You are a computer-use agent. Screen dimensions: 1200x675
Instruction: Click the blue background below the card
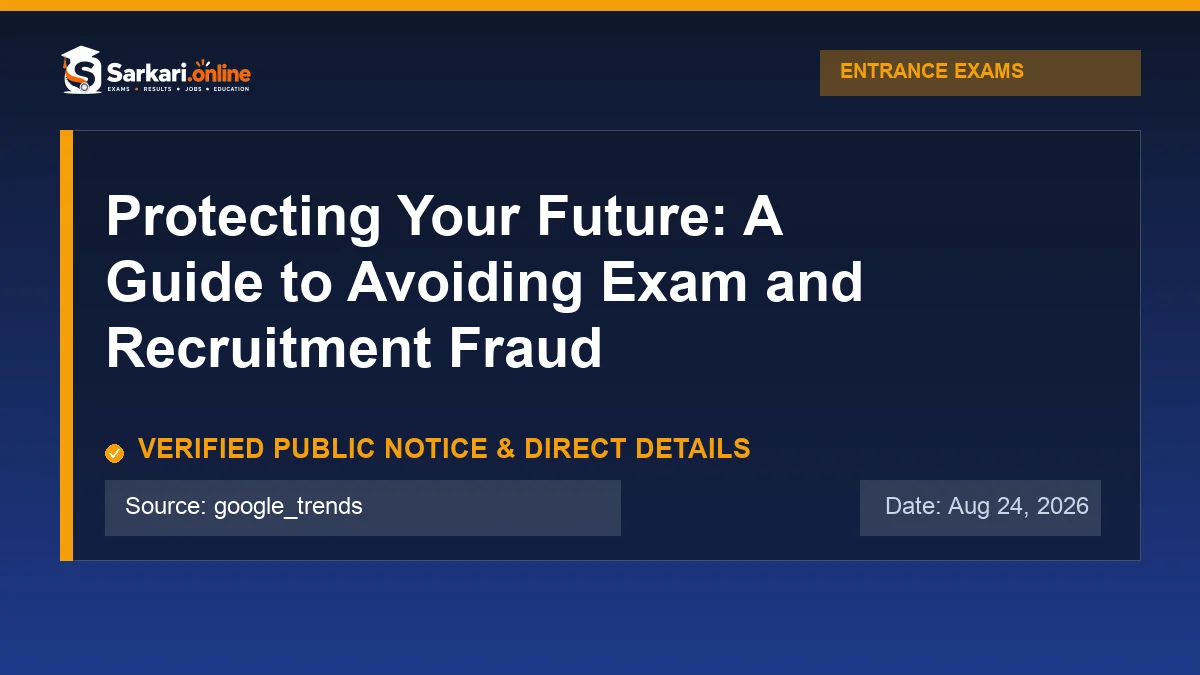click(x=600, y=618)
